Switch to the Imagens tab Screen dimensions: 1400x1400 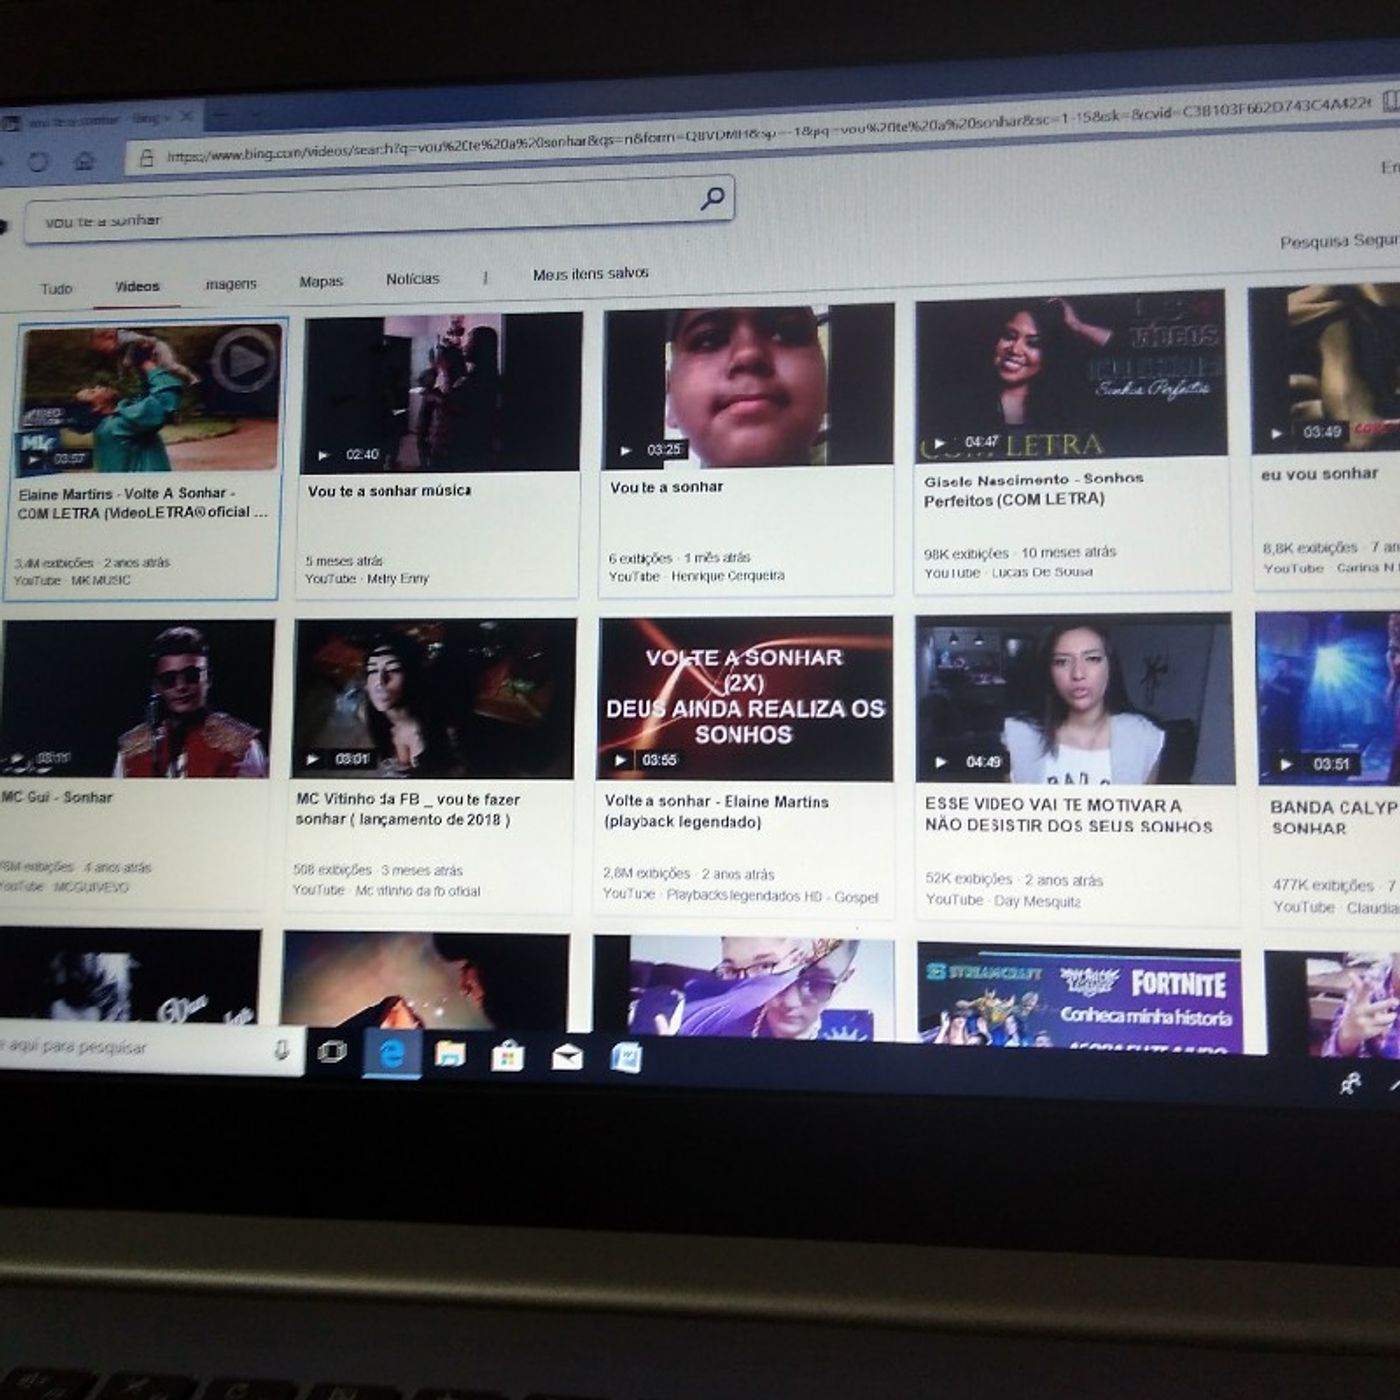[x=231, y=285]
